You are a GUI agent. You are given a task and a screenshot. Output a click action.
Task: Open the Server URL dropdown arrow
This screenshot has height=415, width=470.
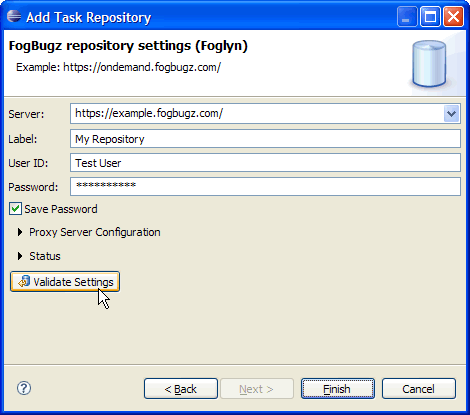(x=452, y=114)
